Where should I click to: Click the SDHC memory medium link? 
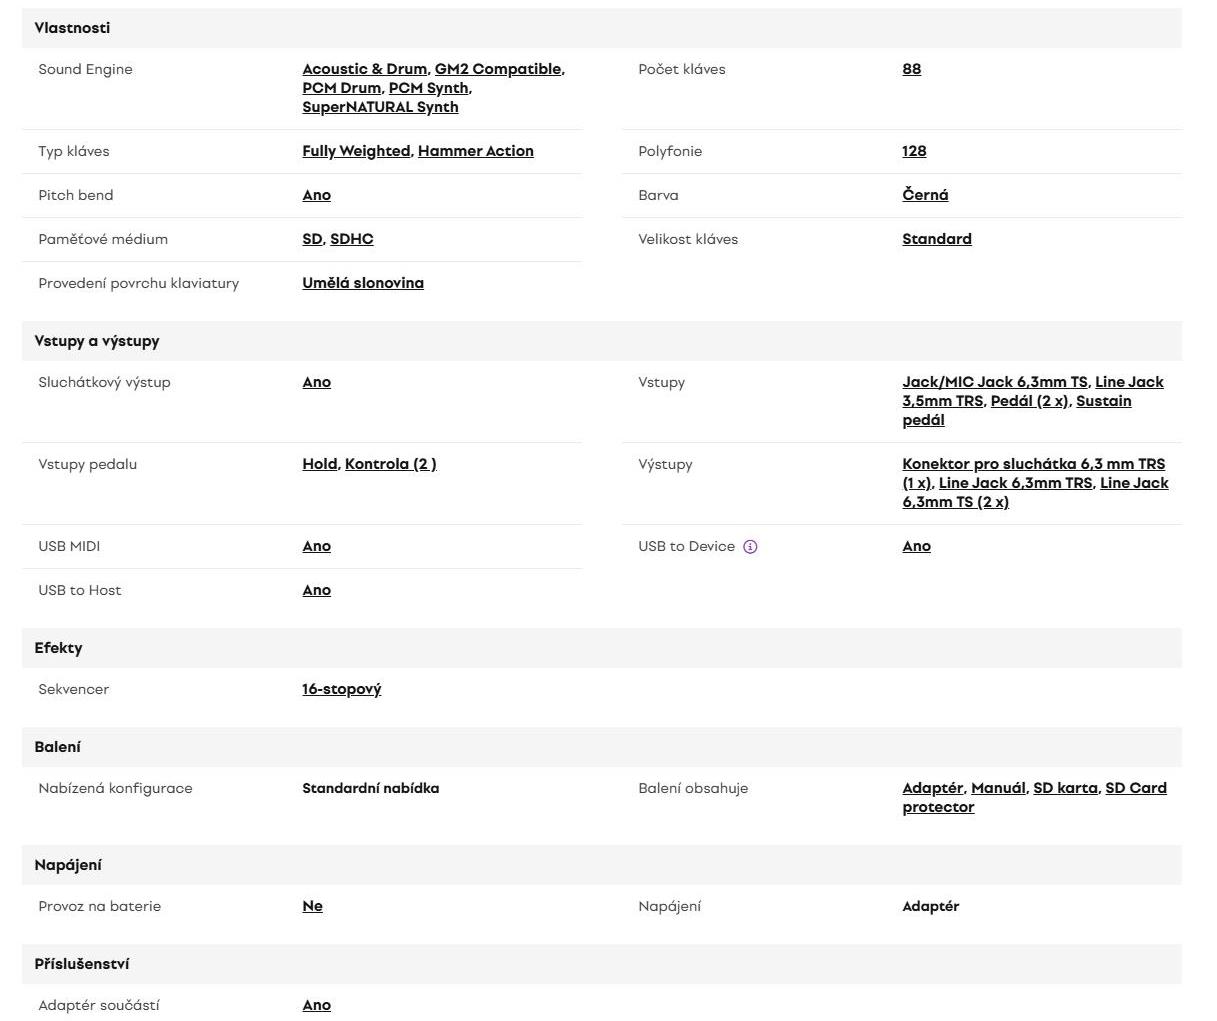[x=351, y=239]
